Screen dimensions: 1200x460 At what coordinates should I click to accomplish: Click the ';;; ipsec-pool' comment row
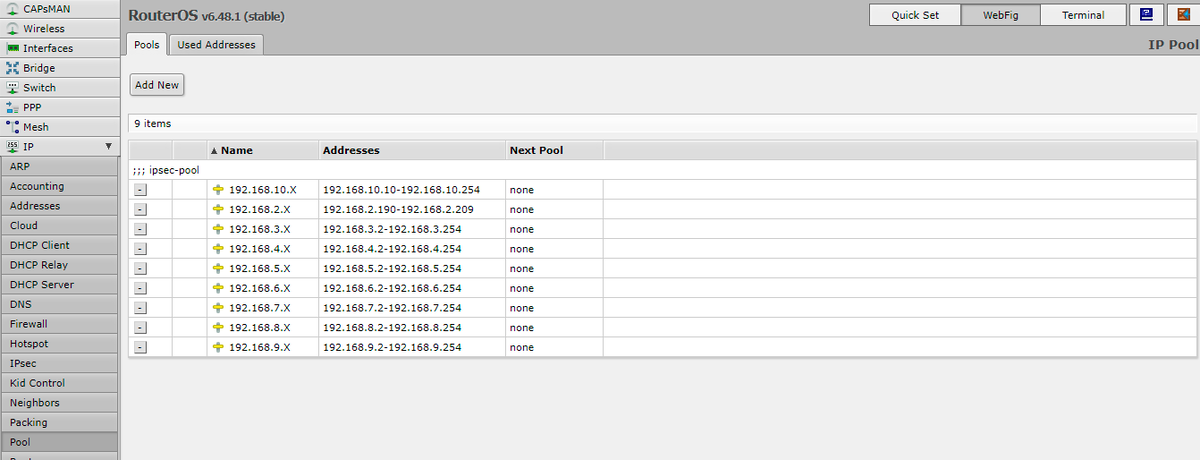click(x=663, y=170)
